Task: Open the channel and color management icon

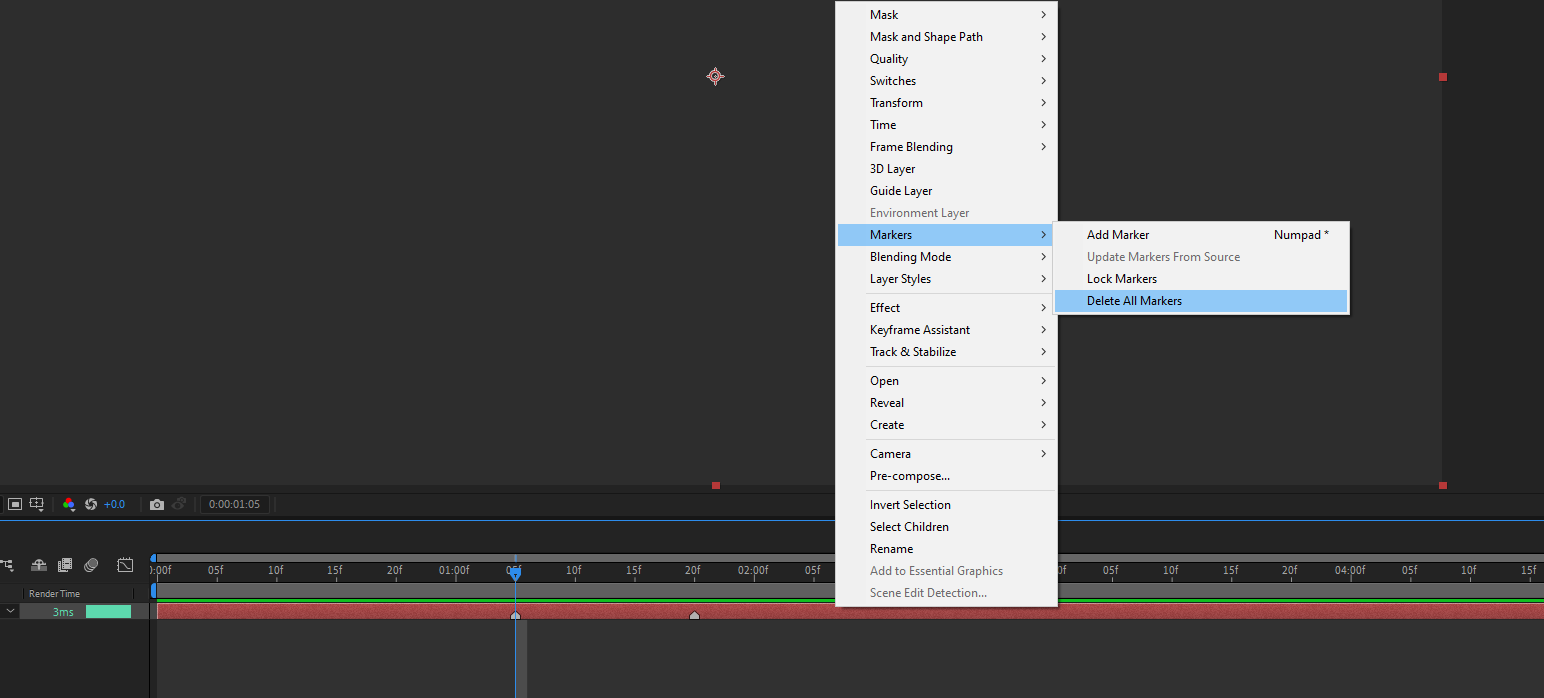Action: point(69,504)
